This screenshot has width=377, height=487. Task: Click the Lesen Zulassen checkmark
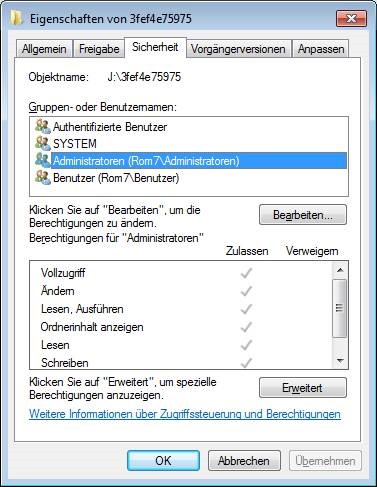click(246, 345)
